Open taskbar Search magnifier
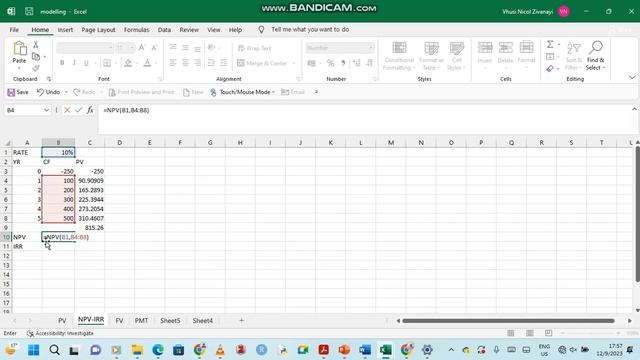This screenshot has width=640, height=360. point(54,350)
